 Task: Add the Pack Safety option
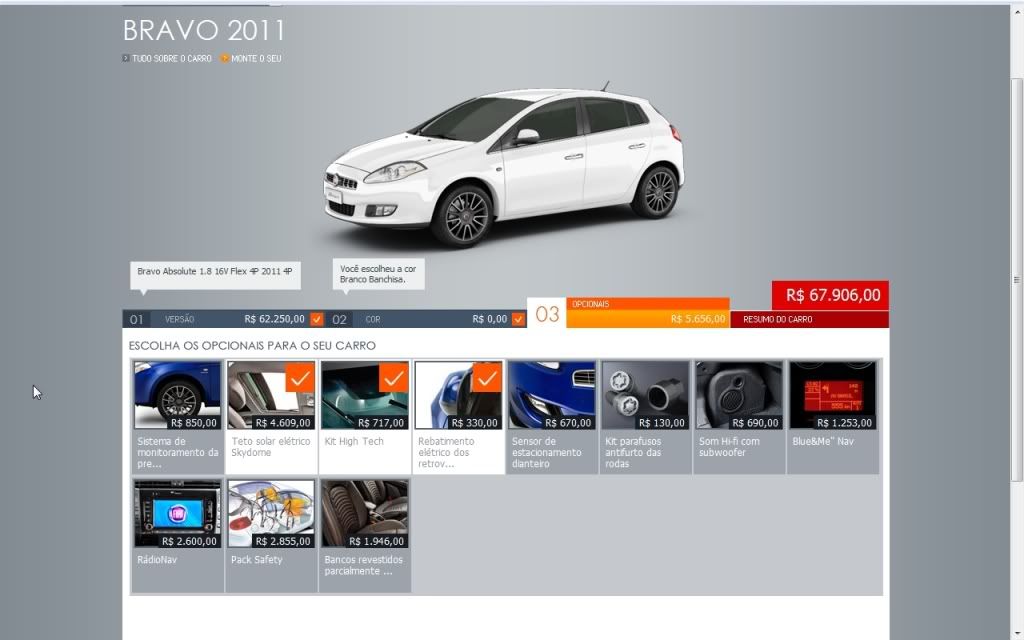tap(271, 536)
